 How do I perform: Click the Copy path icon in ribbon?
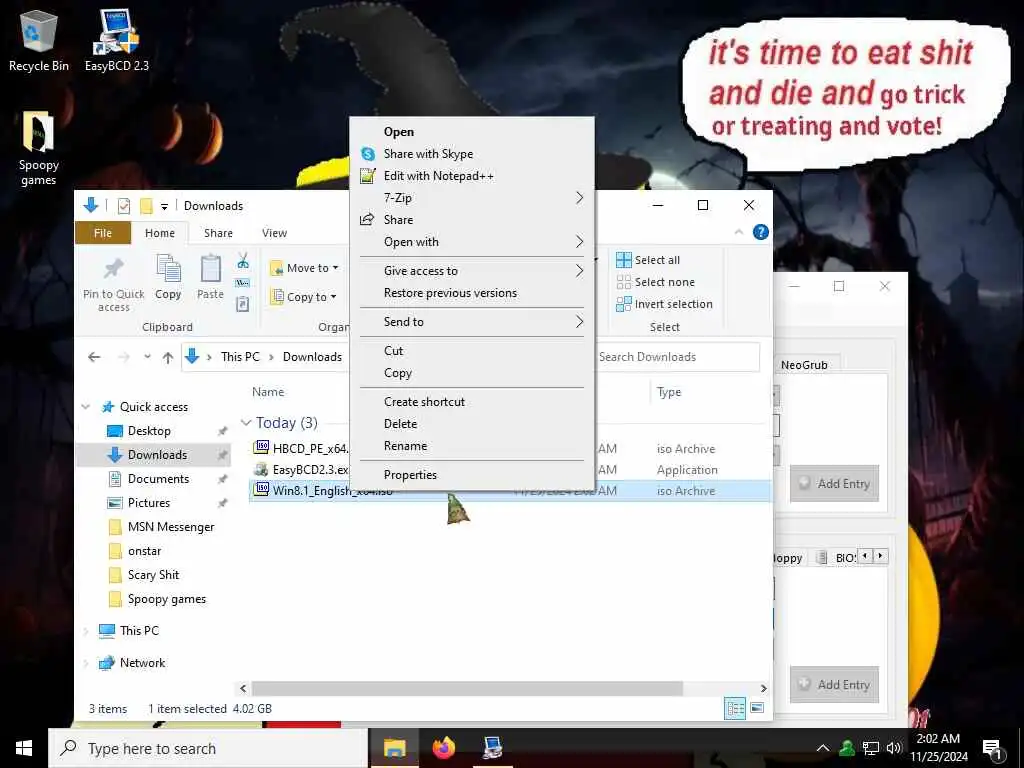243,283
